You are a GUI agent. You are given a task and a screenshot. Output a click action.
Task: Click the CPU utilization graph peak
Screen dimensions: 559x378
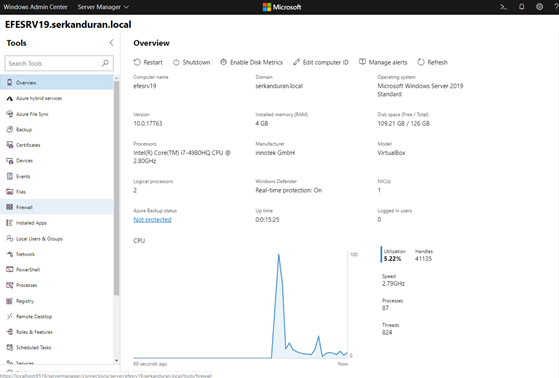278,255
